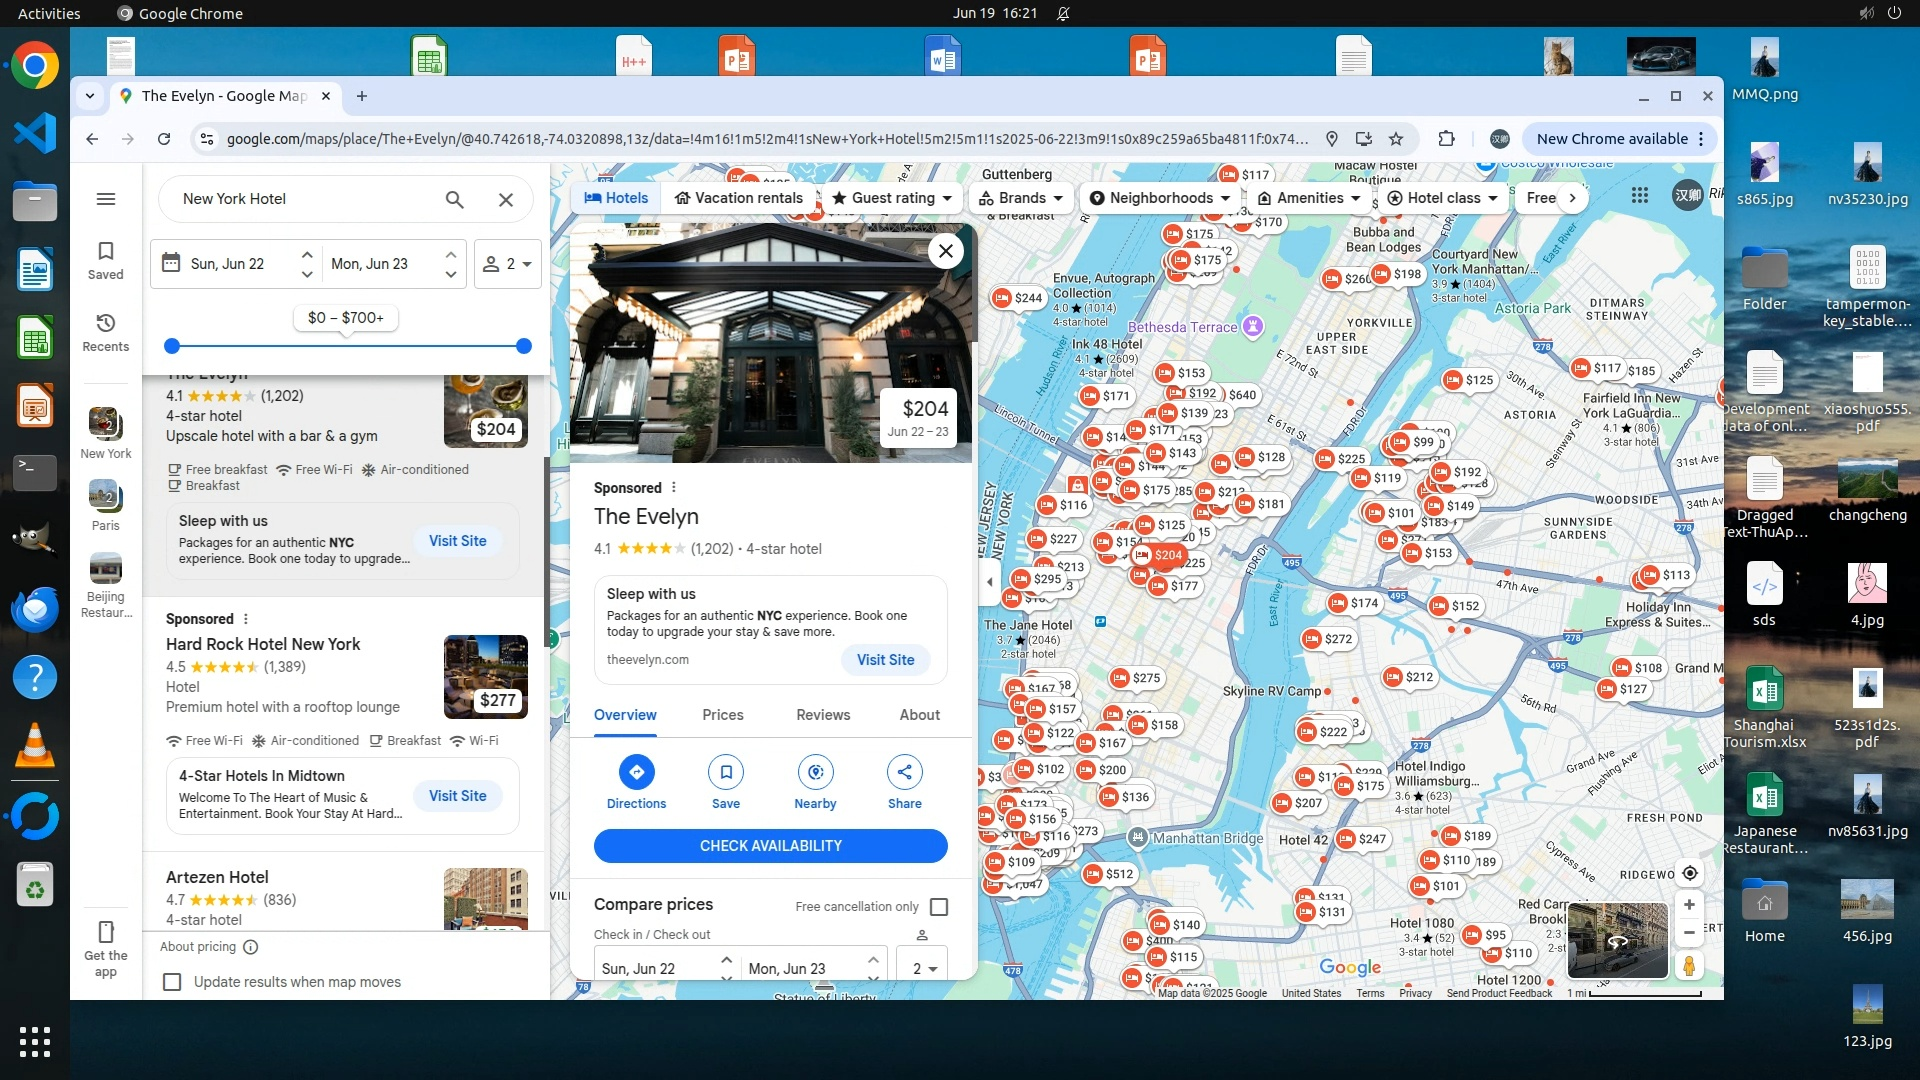The height and width of the screenshot is (1080, 1920).
Task: Expand the Guest rating dropdown
Action: (891, 198)
